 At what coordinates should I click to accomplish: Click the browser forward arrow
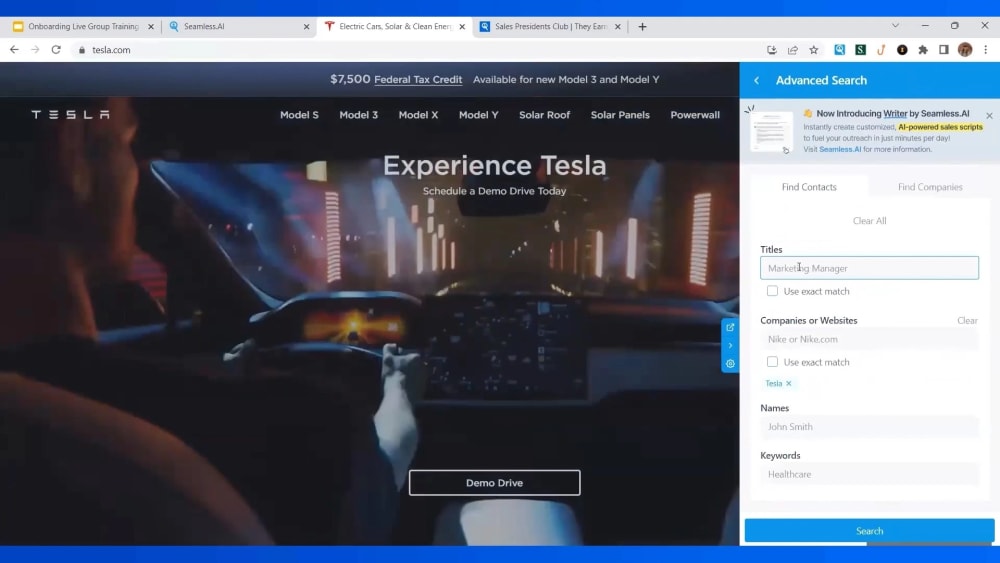(35, 50)
